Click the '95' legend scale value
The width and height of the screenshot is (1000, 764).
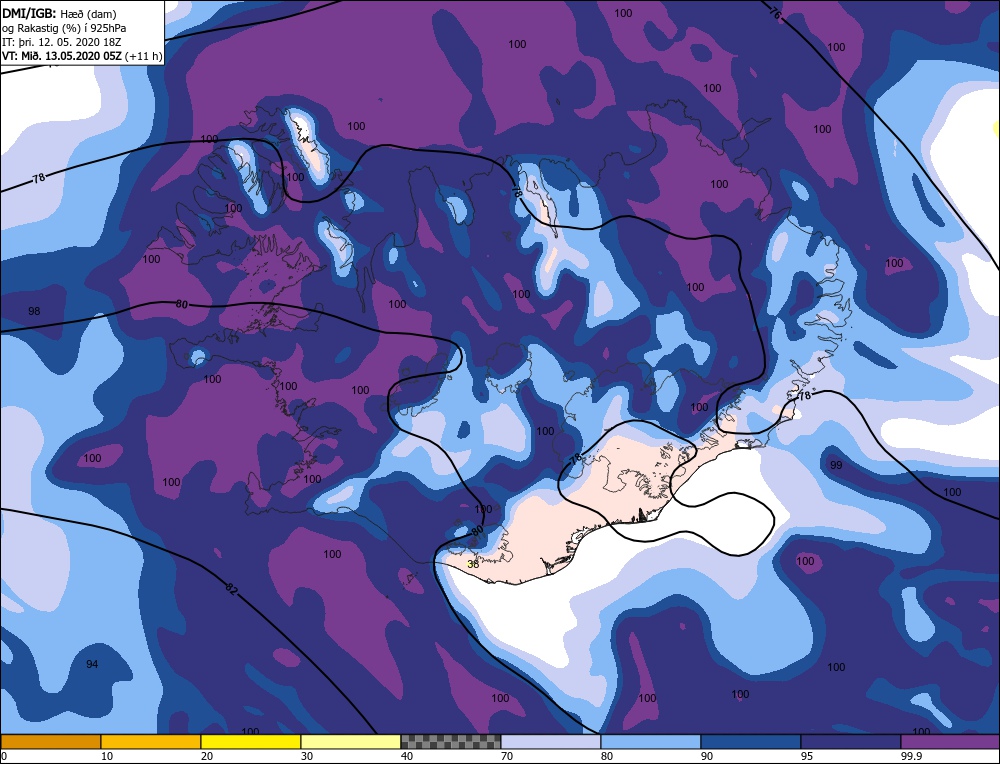[807, 756]
